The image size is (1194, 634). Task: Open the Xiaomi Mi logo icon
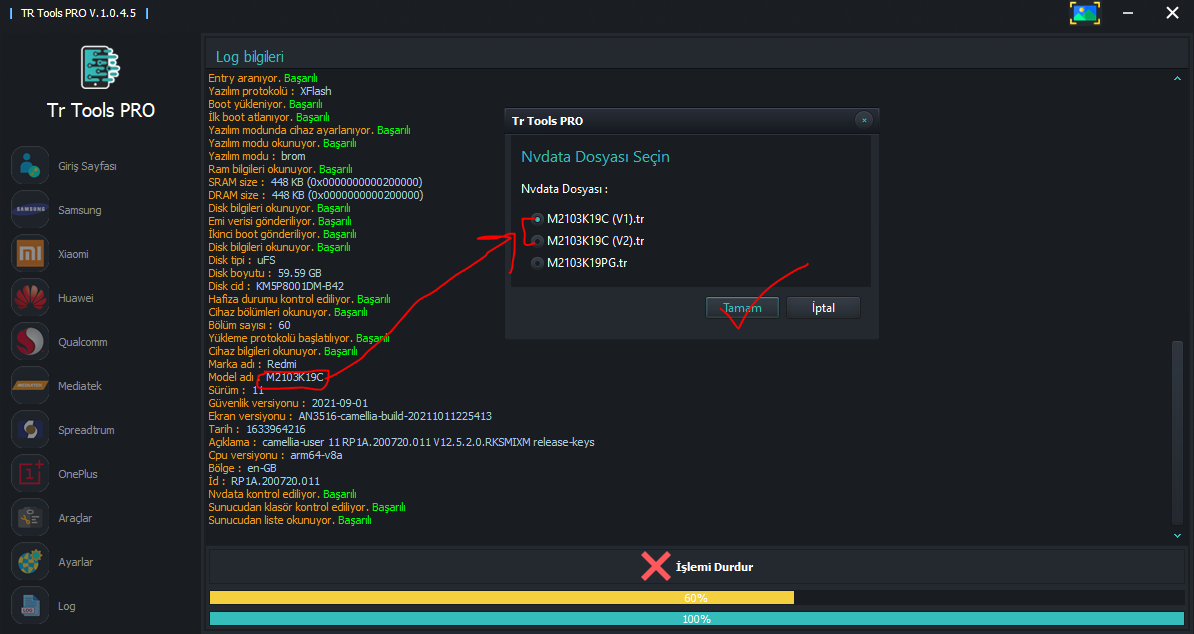click(x=30, y=253)
